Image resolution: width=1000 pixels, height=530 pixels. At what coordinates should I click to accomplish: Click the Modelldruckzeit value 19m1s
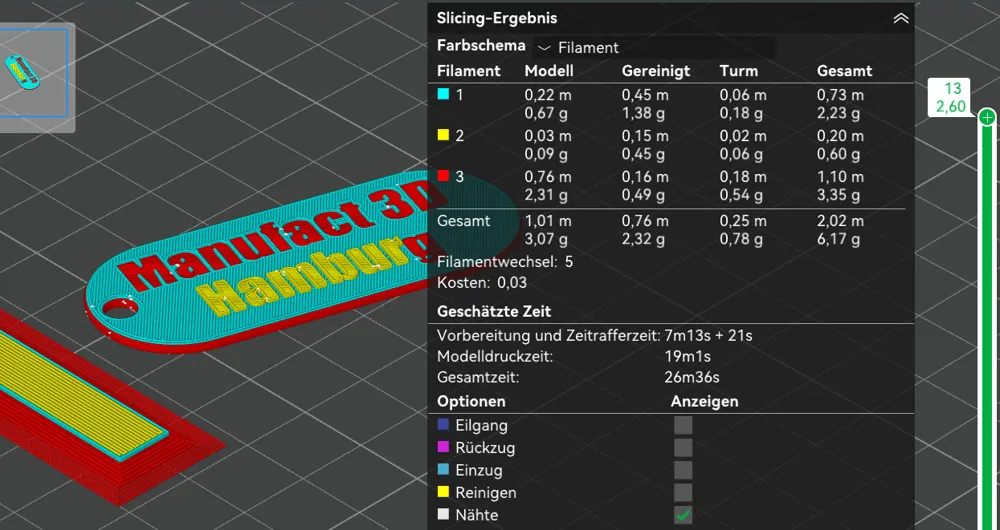click(687, 357)
